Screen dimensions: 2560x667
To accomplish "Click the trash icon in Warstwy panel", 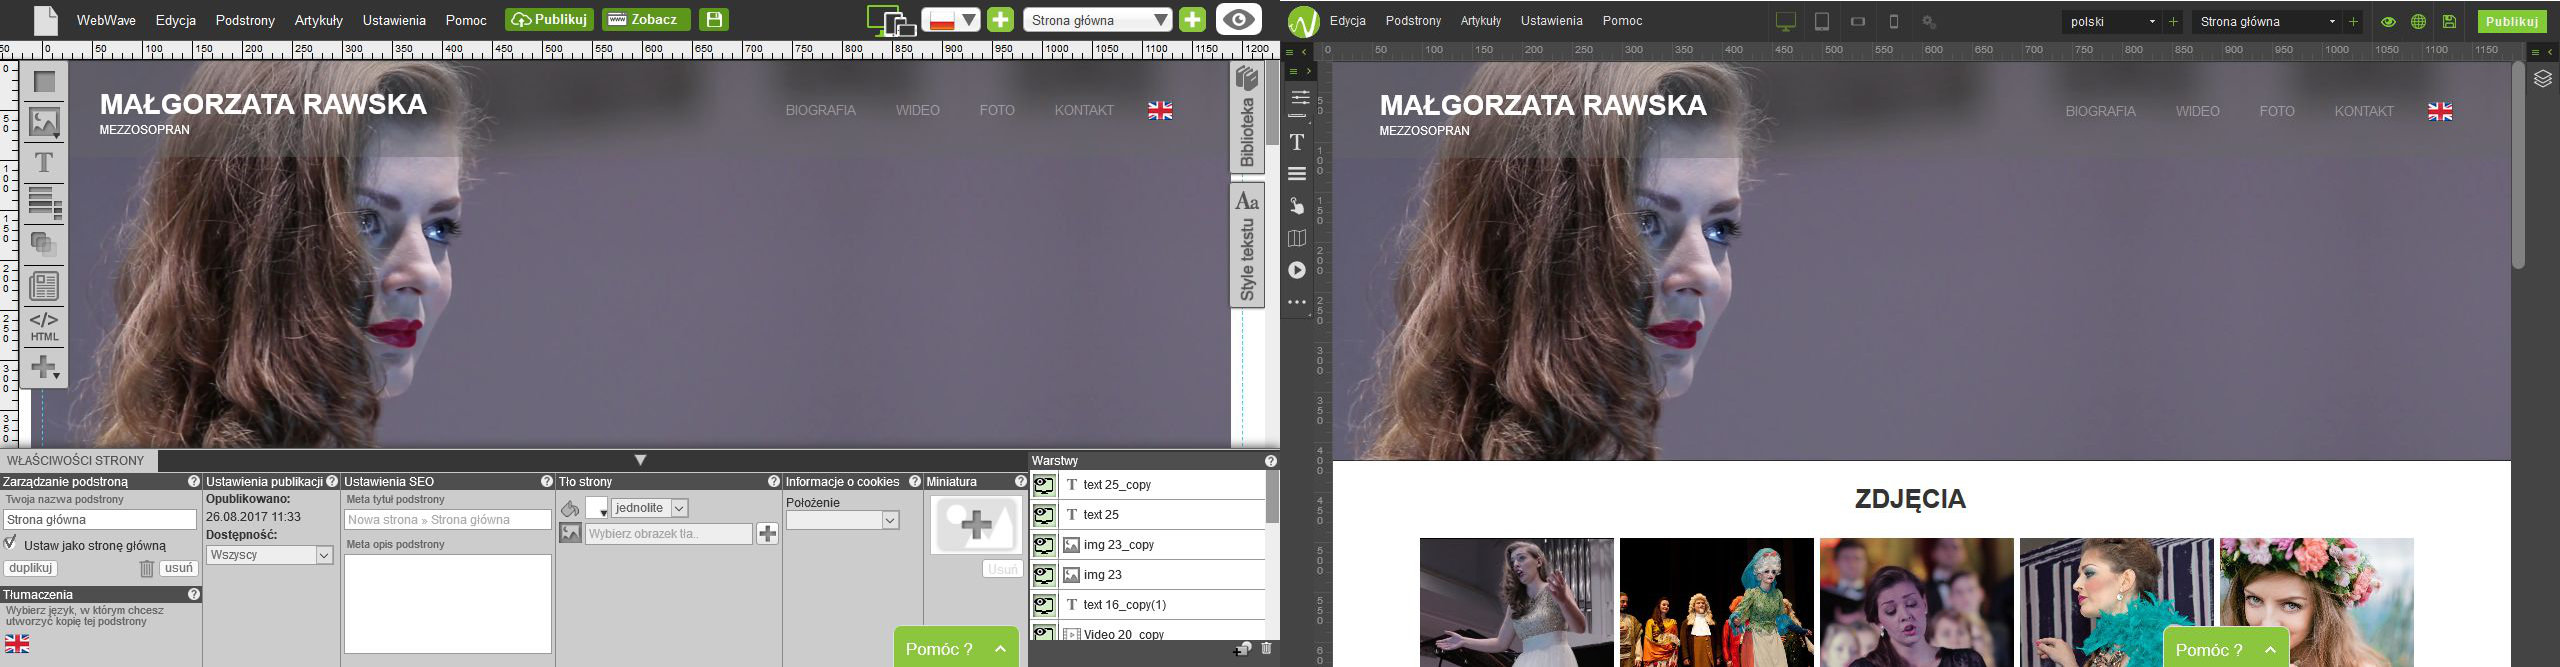I will [x=1266, y=649].
